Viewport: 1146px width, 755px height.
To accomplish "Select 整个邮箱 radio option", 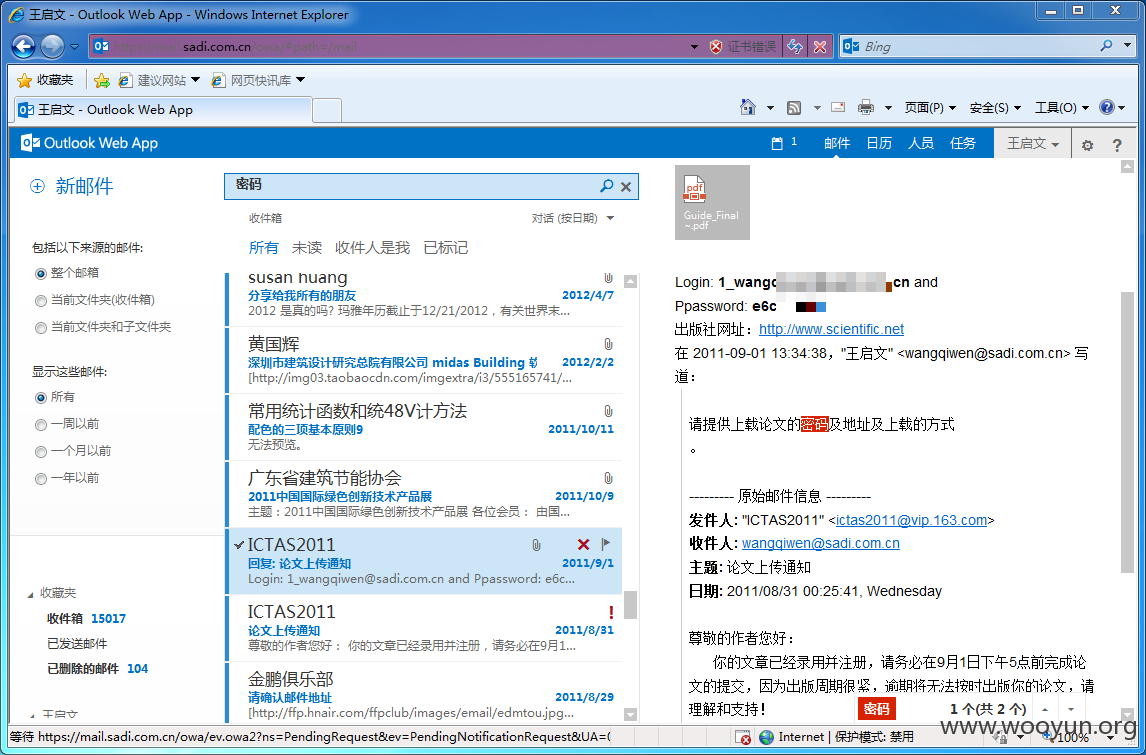I will tap(41, 273).
